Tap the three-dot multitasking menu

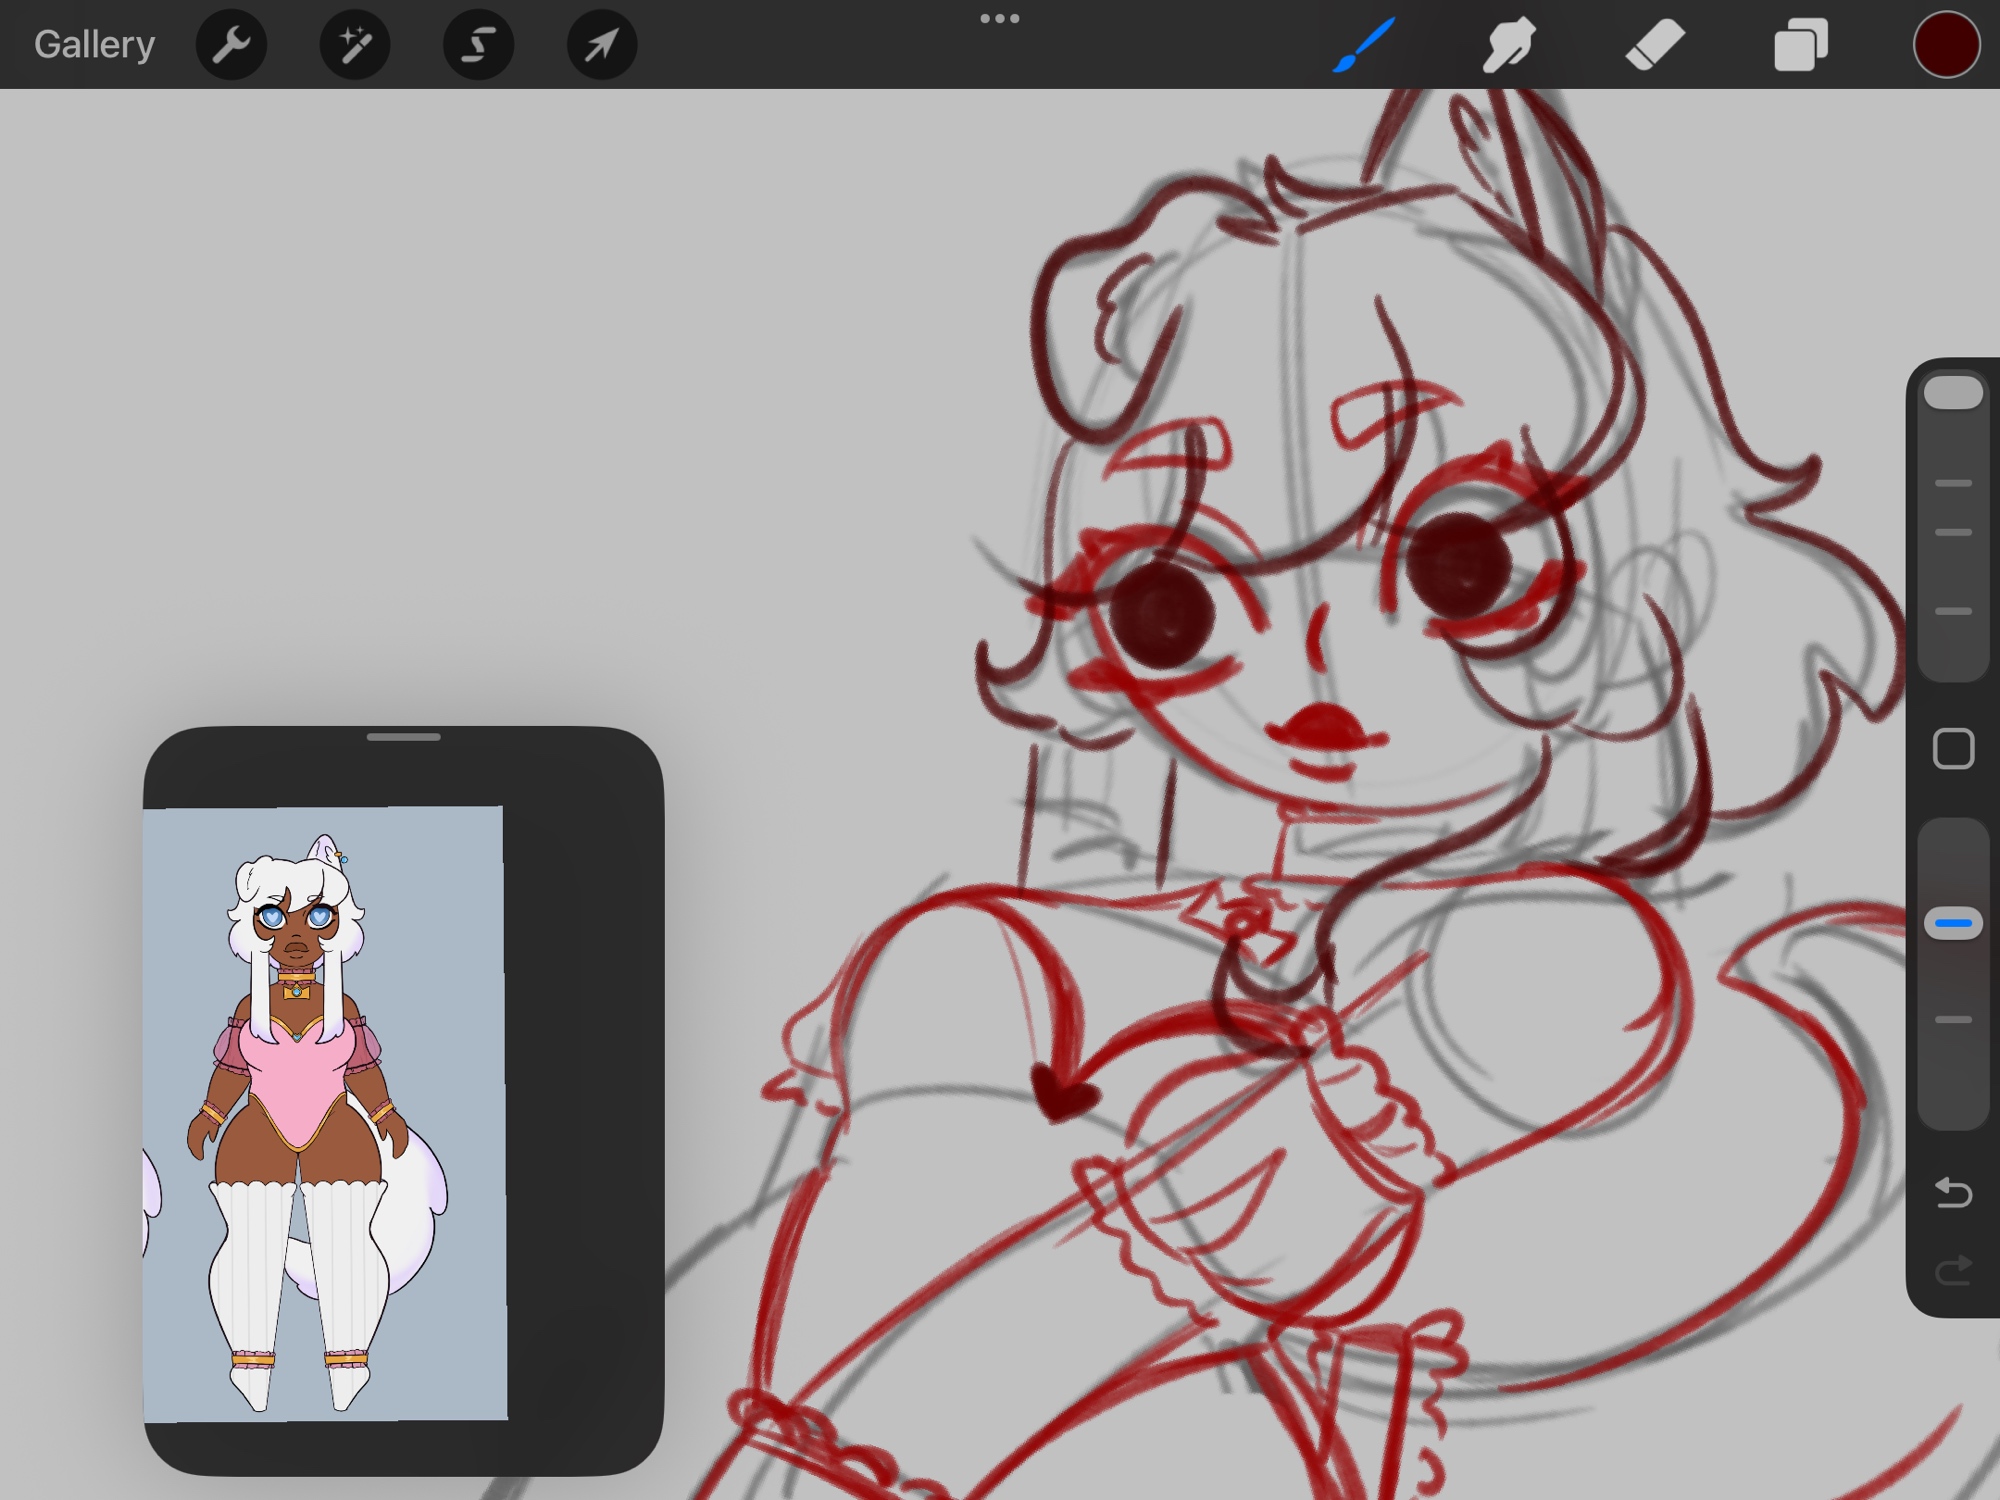(999, 18)
